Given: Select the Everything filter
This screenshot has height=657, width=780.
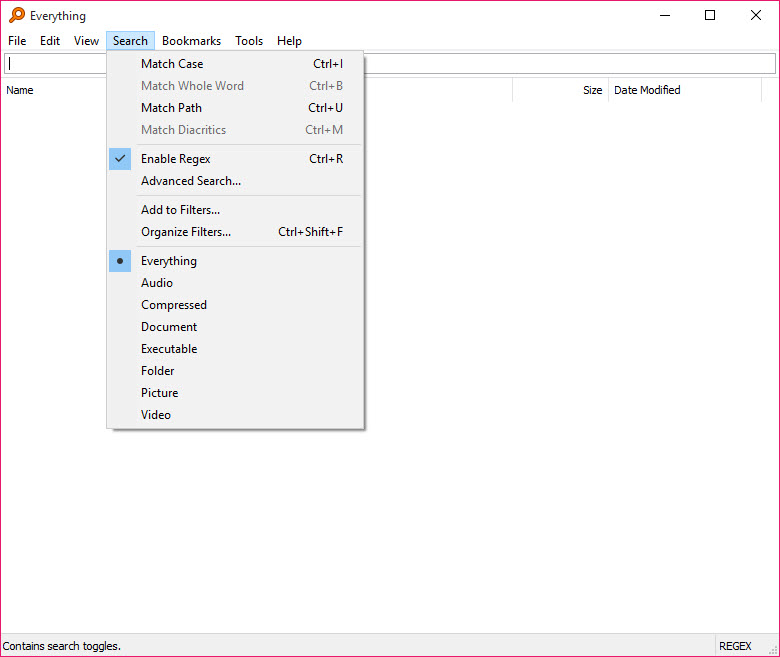Looking at the screenshot, I should 235,261.
